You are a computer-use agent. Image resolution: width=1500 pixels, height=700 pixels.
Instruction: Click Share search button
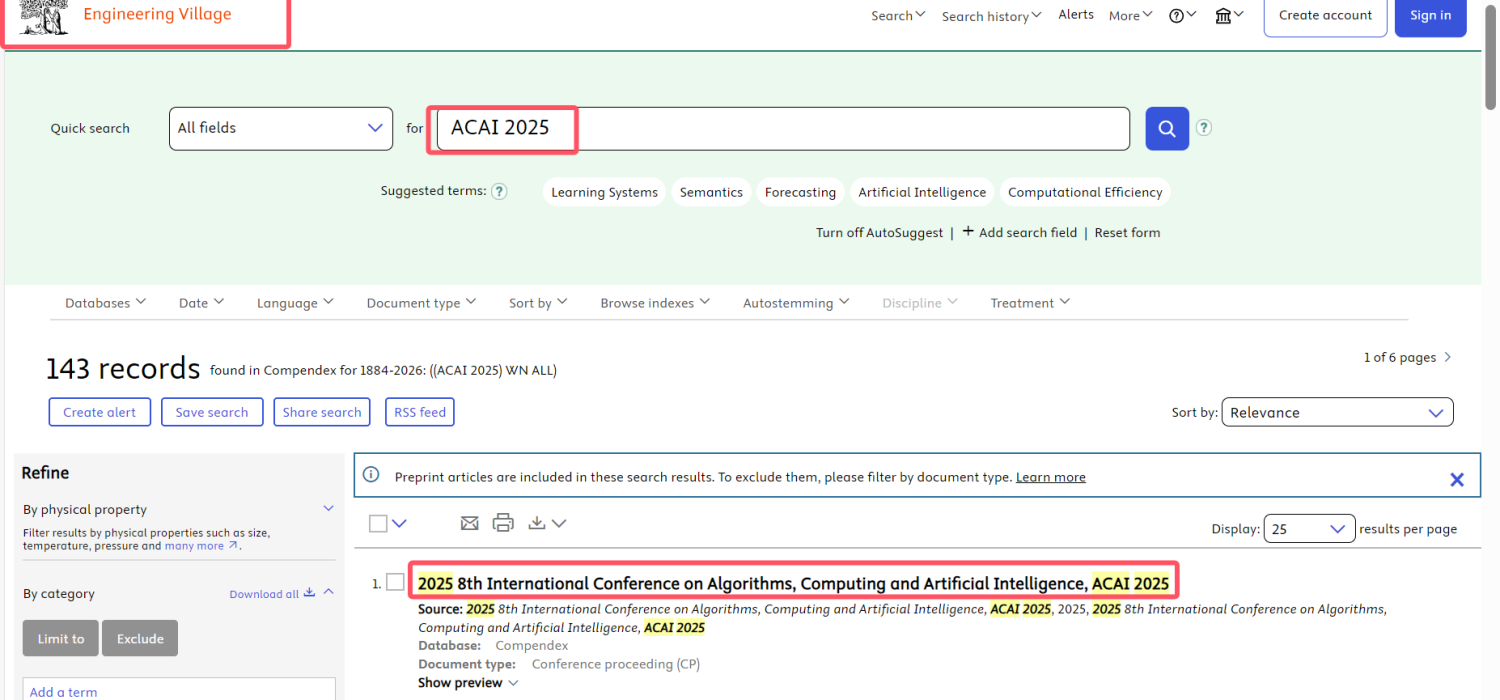pos(322,412)
